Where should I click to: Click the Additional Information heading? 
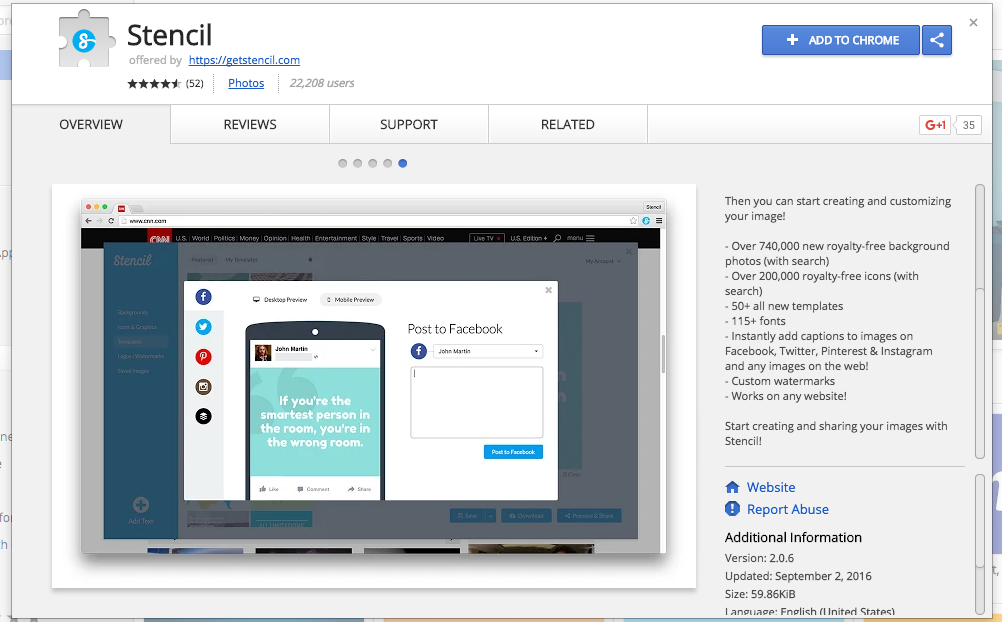(x=793, y=538)
